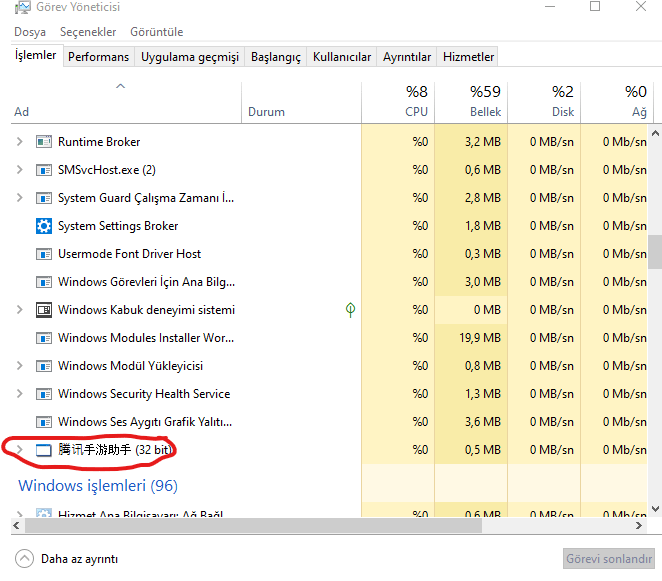Open the Dosya menu

point(30,32)
